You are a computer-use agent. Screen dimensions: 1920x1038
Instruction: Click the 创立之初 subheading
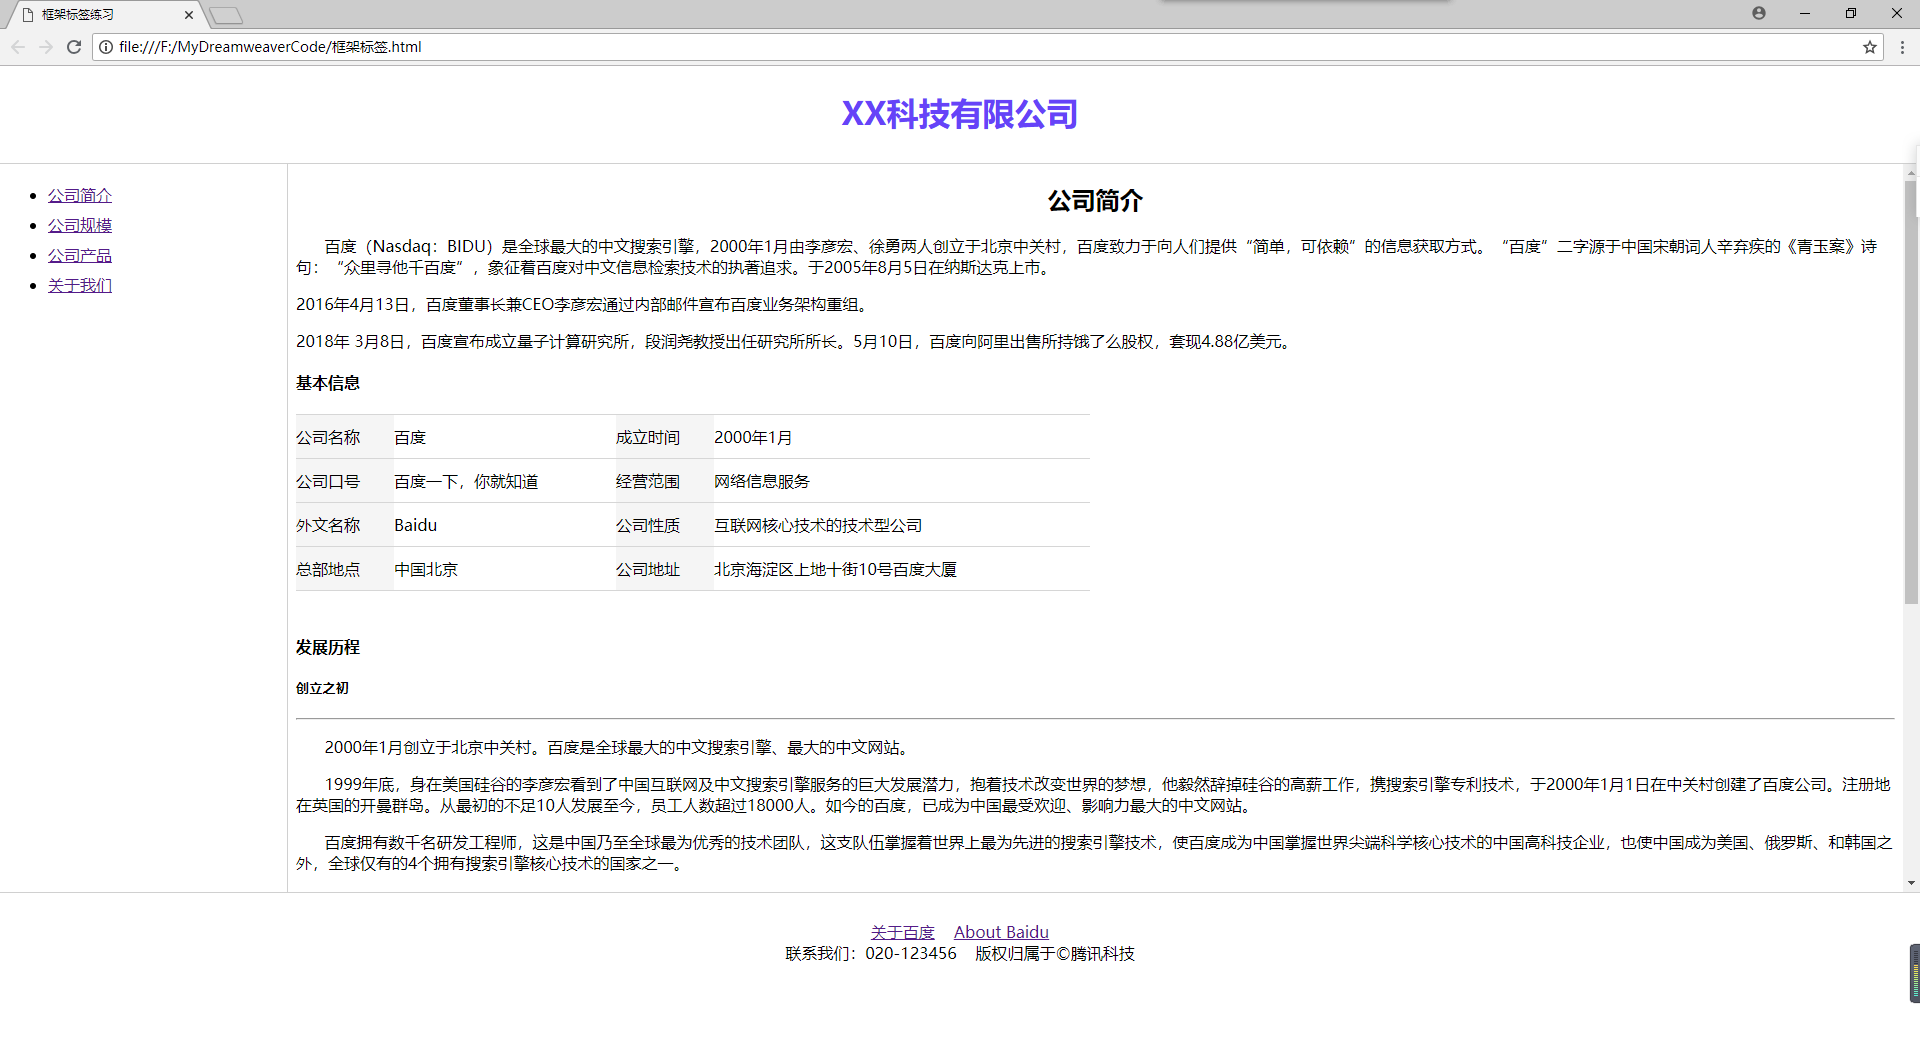point(322,688)
